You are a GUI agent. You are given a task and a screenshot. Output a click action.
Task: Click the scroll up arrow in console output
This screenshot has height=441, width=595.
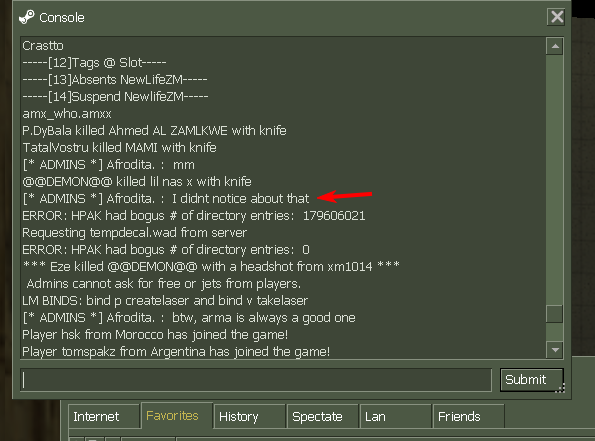click(x=555, y=46)
